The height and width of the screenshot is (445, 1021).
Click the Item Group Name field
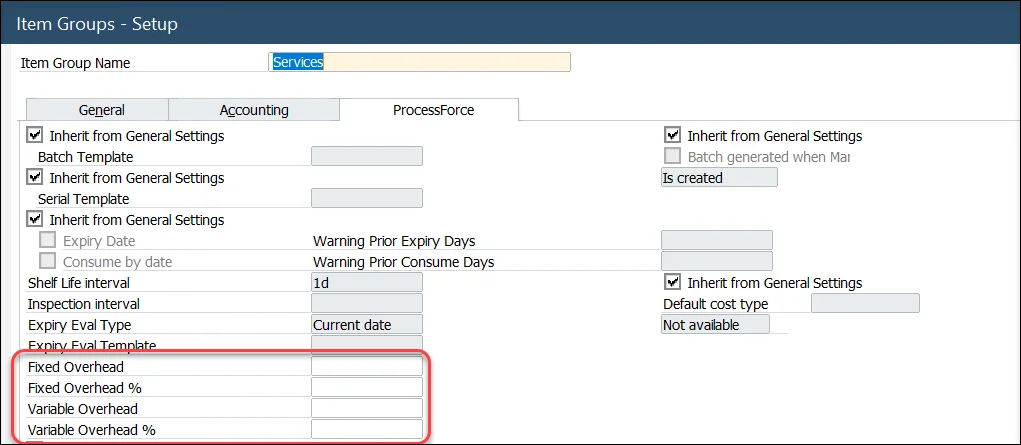point(420,62)
